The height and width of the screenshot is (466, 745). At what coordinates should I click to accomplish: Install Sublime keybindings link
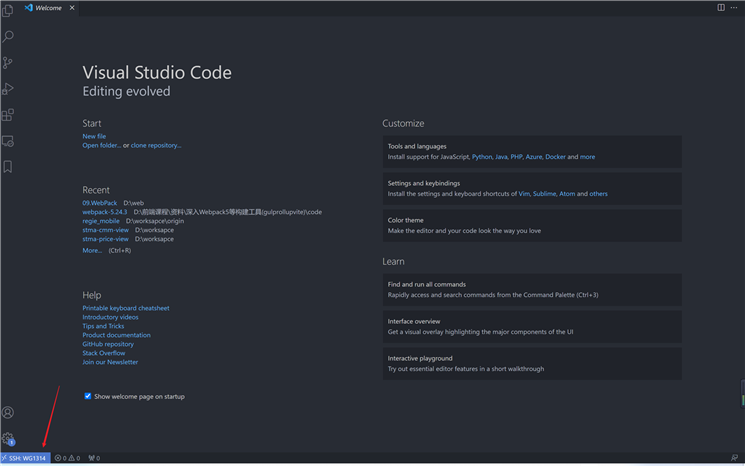[544, 194]
